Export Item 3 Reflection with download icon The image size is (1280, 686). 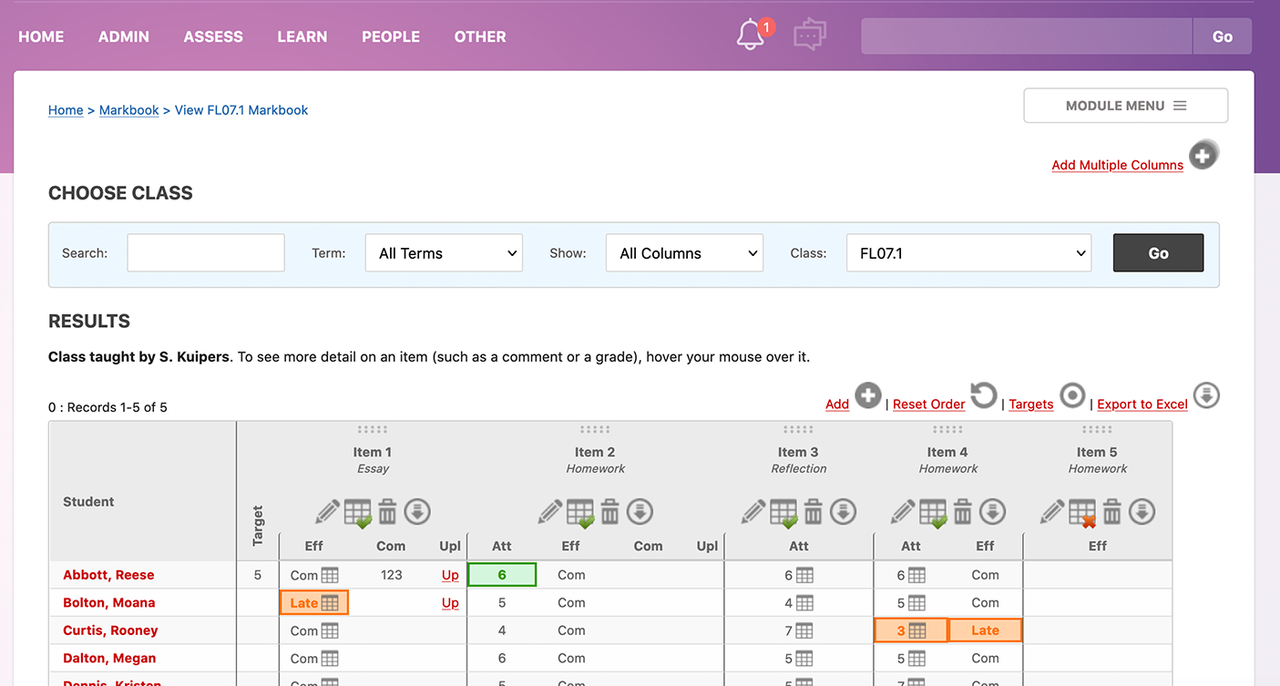pos(843,512)
